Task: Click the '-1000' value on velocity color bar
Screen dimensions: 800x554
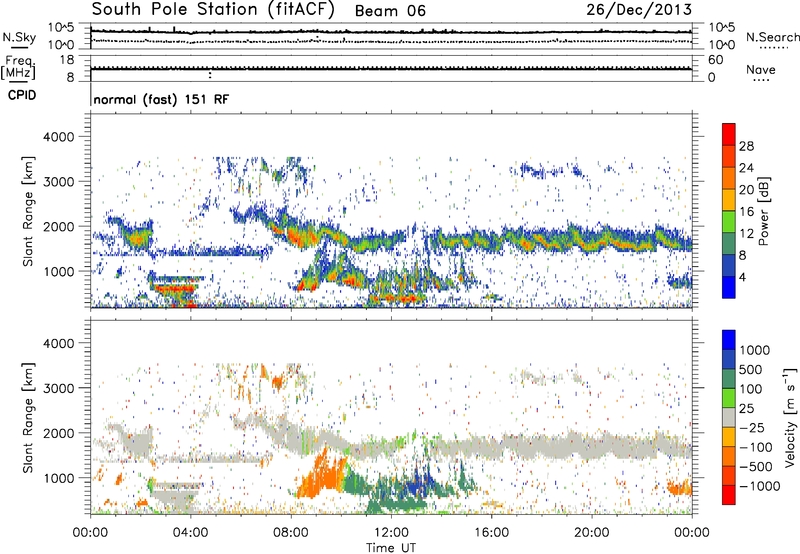Action: point(760,486)
